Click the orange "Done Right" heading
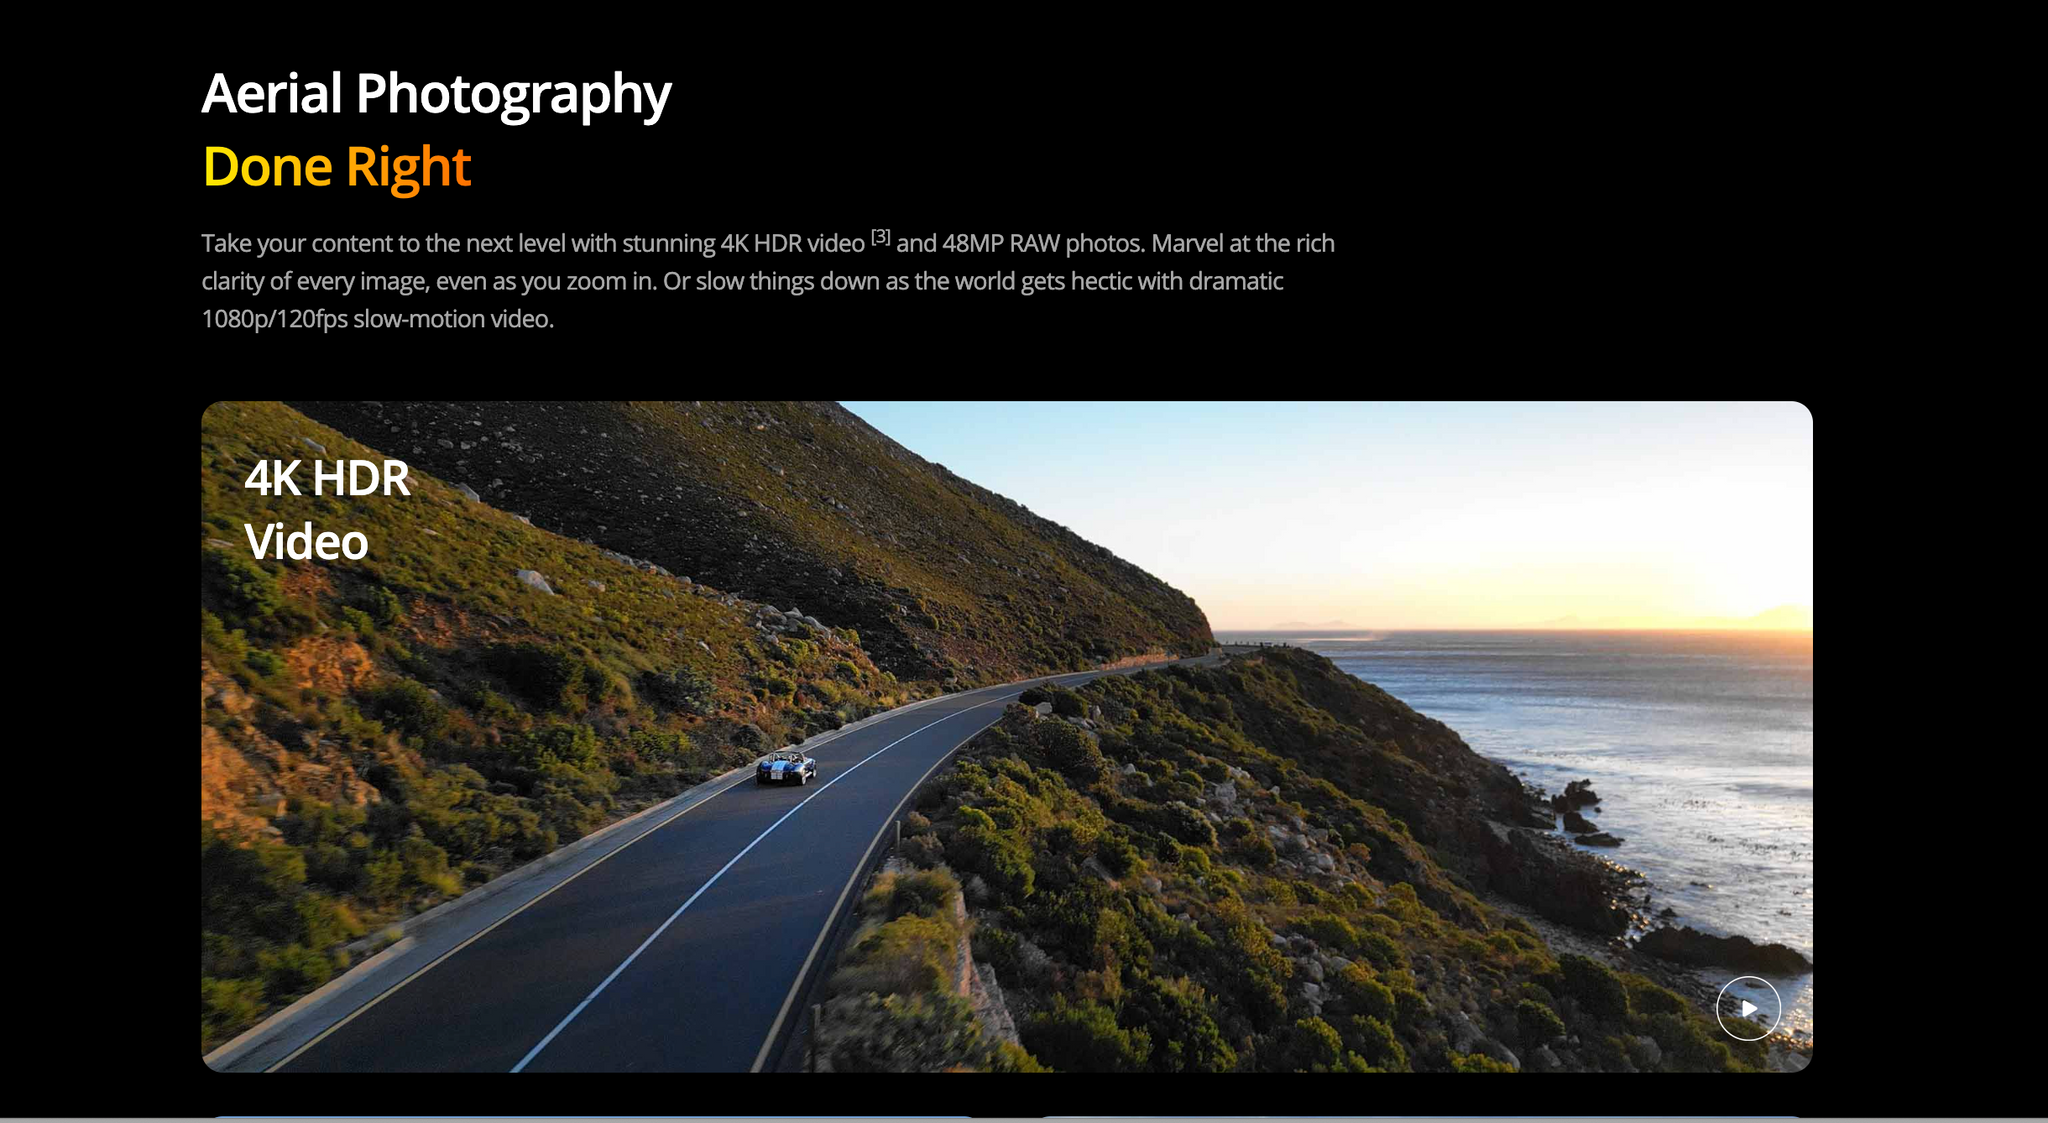The image size is (2048, 1123). point(336,167)
